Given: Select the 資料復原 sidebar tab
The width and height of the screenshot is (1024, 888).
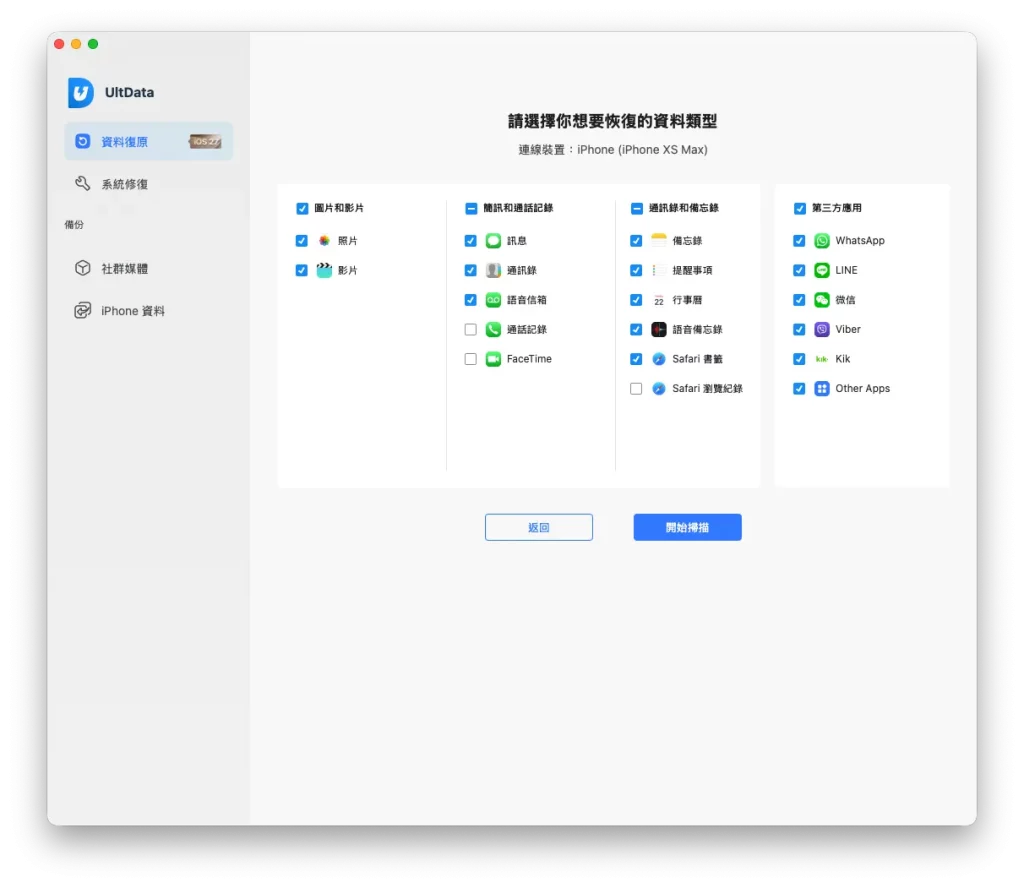Looking at the screenshot, I should (149, 141).
